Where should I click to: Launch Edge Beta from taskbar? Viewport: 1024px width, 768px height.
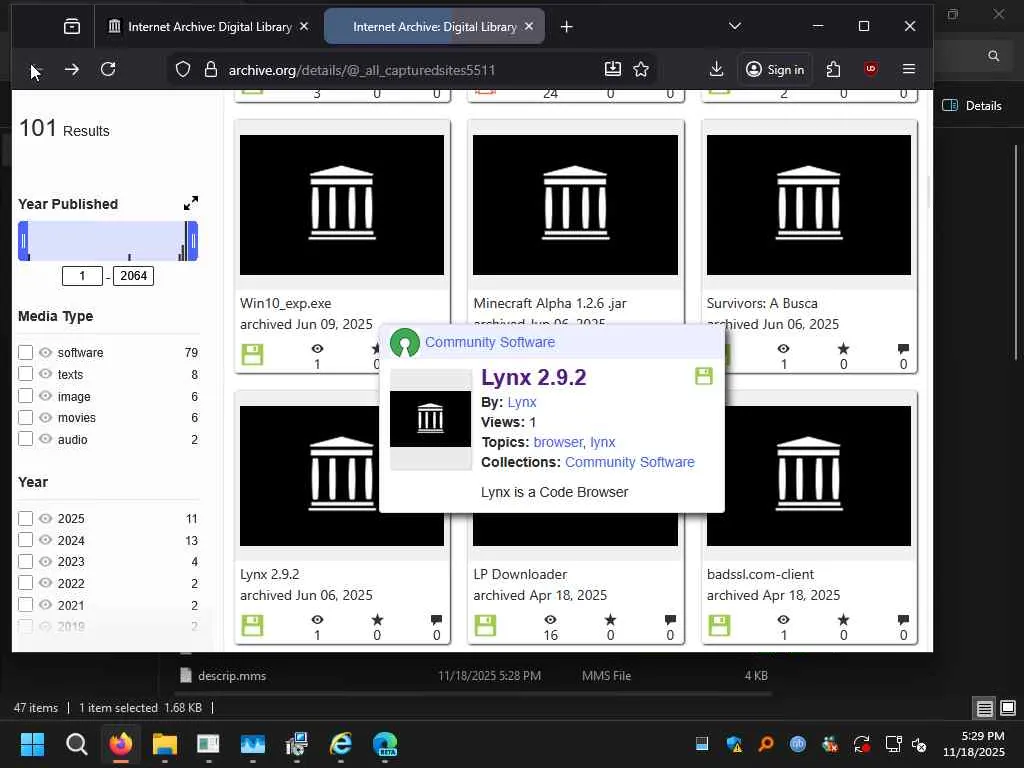(385, 744)
